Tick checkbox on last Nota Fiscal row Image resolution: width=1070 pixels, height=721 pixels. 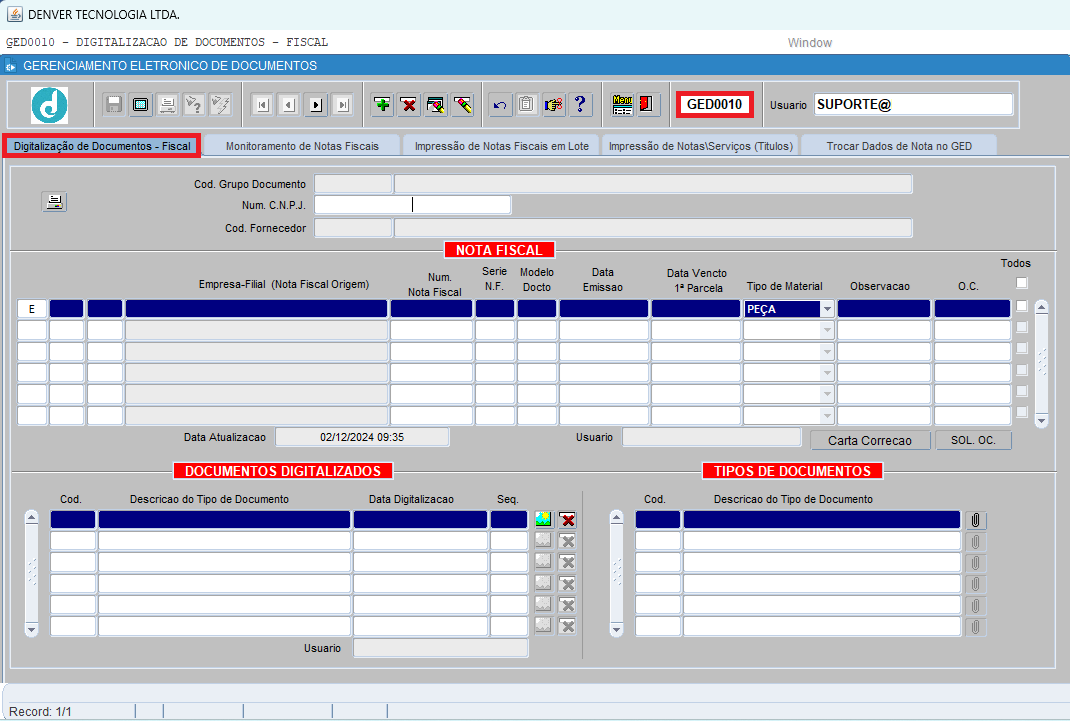1022,412
